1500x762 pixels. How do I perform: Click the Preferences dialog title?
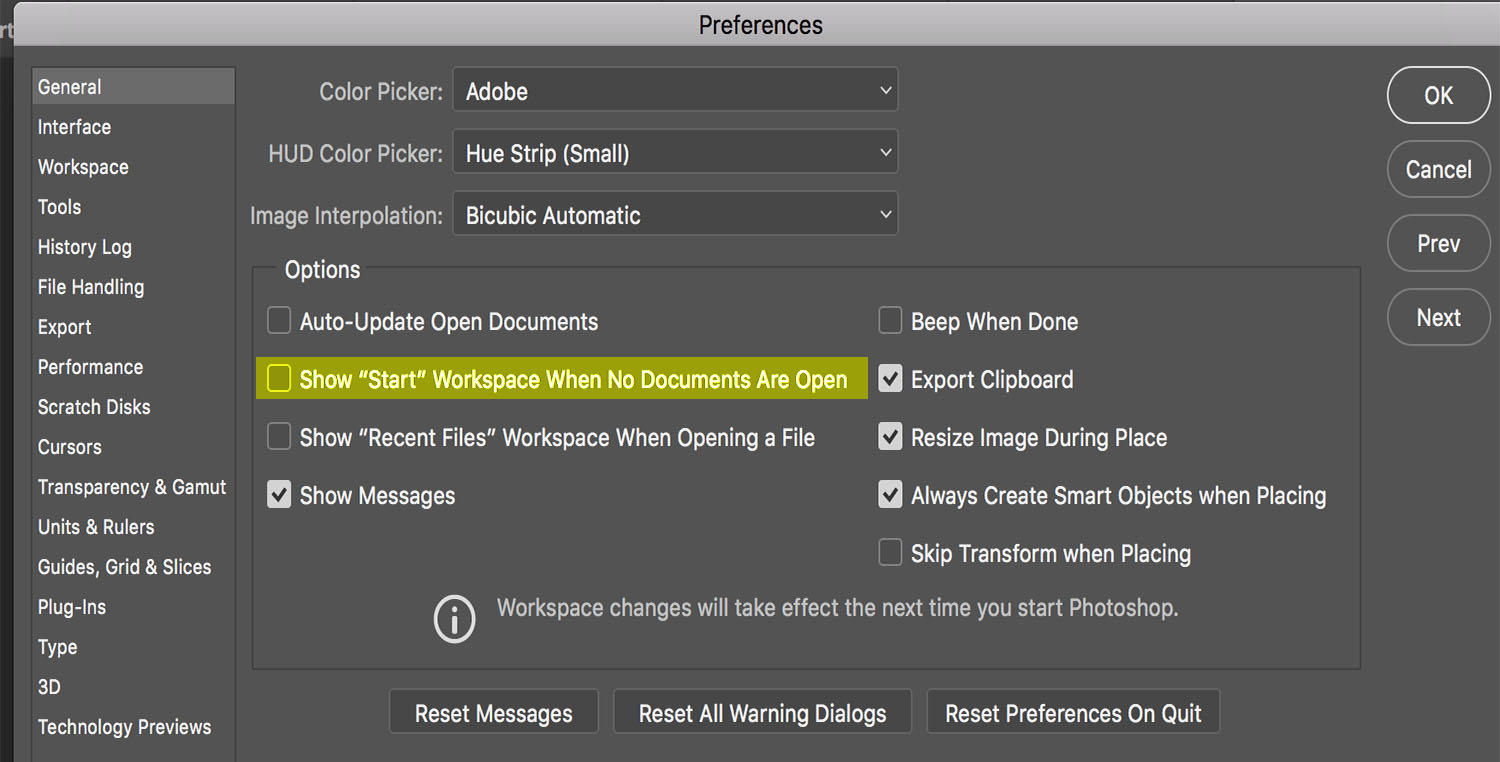coord(760,25)
